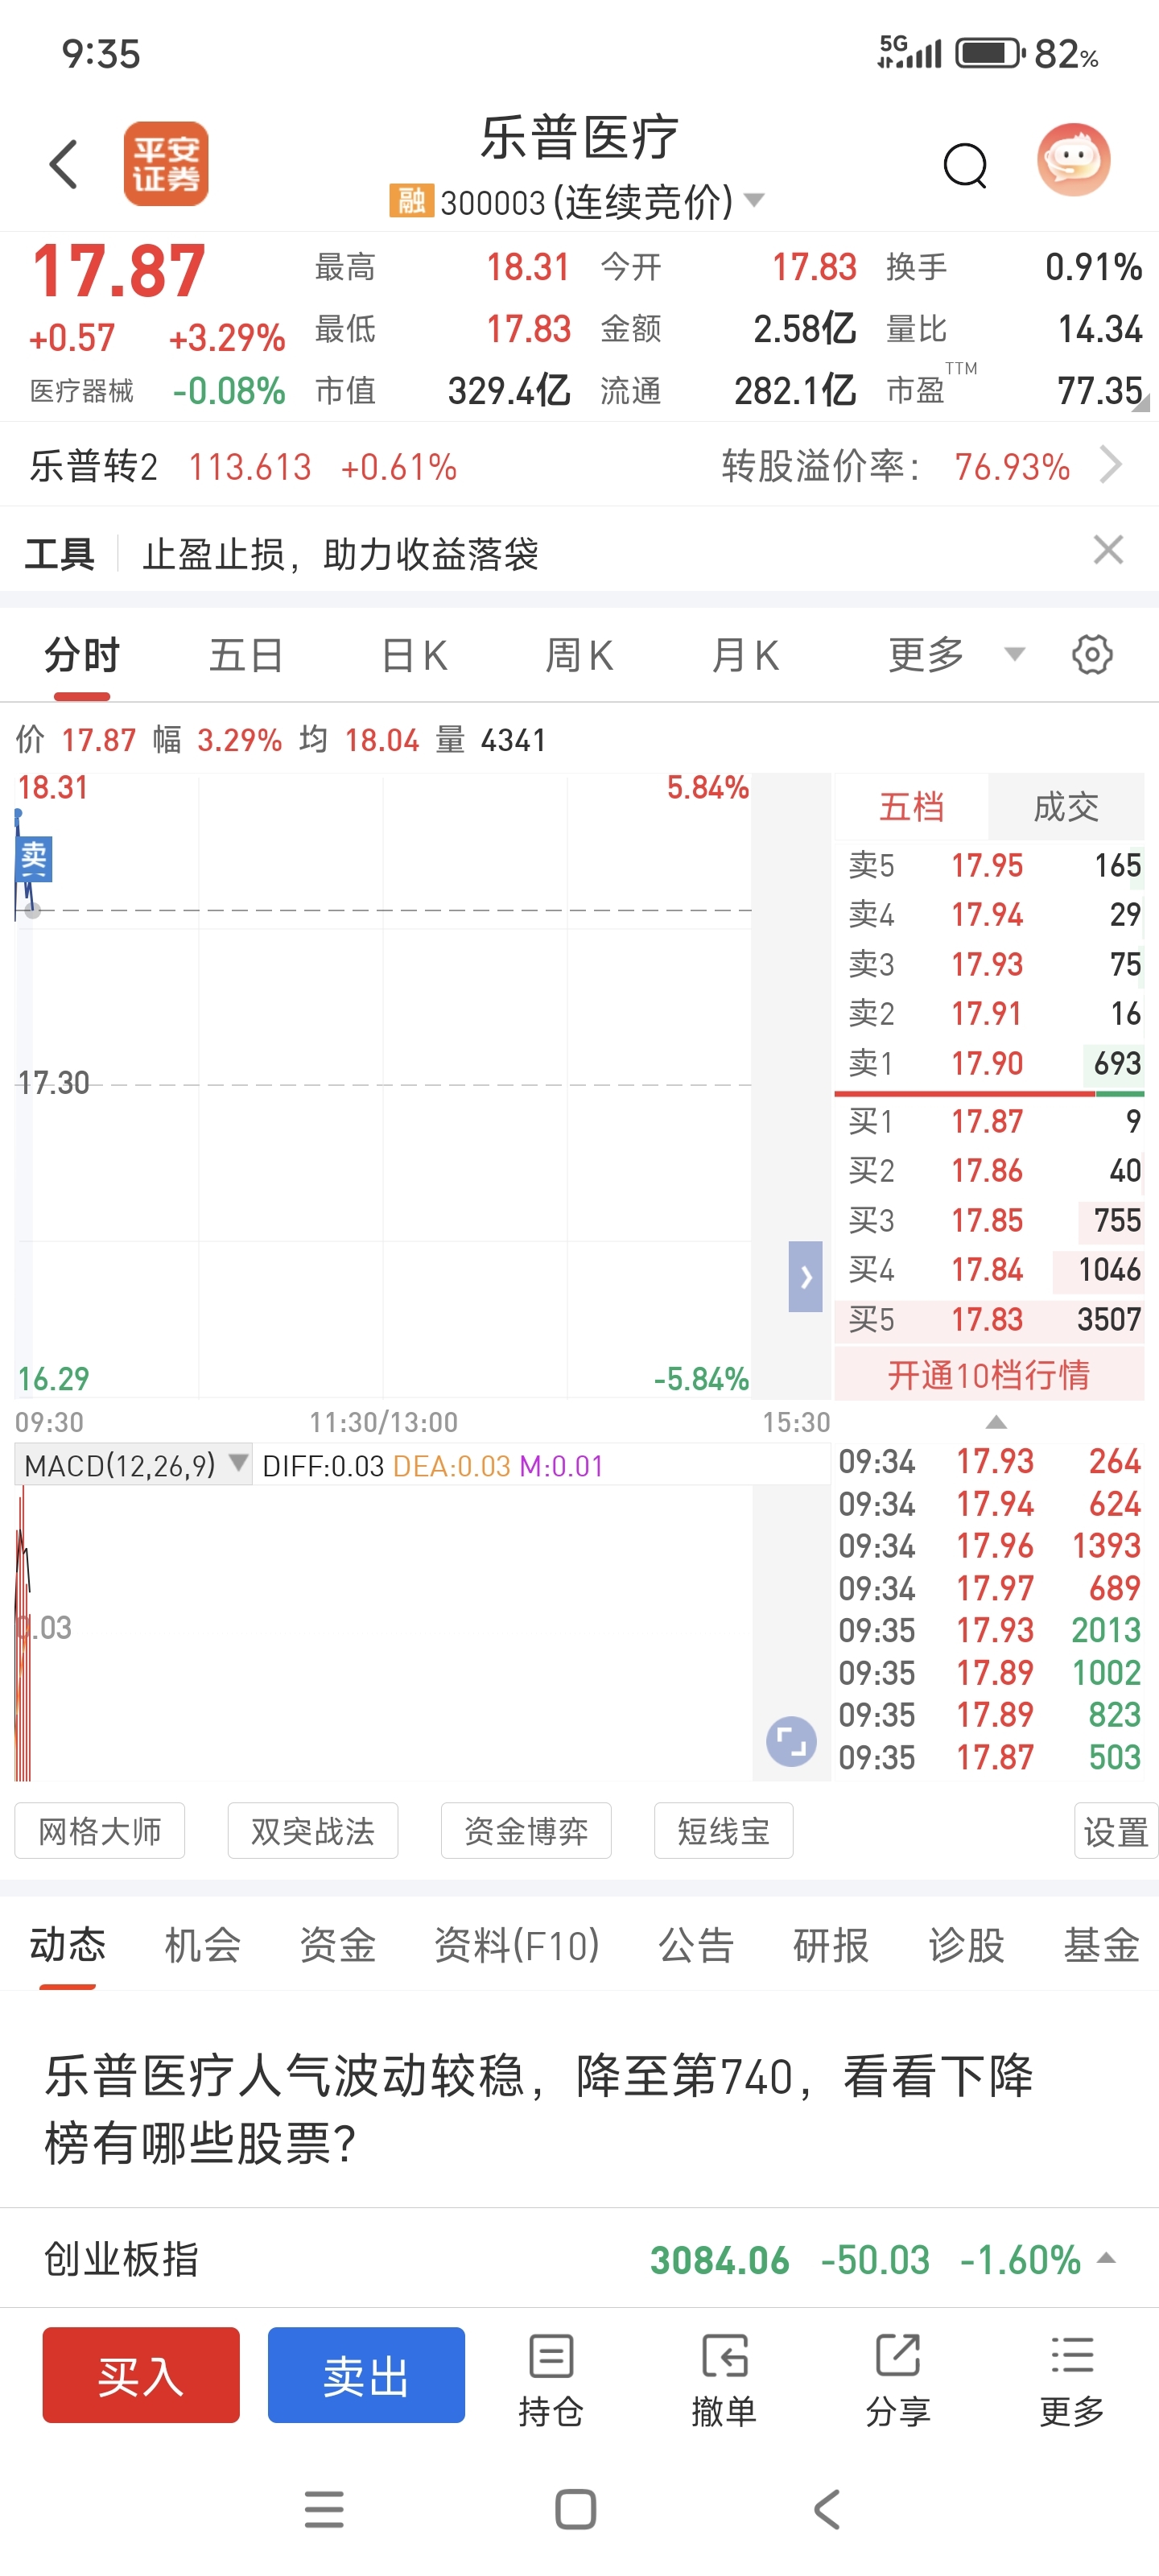Open the 乐普转2 convertible bond detail arrow

(1110, 465)
